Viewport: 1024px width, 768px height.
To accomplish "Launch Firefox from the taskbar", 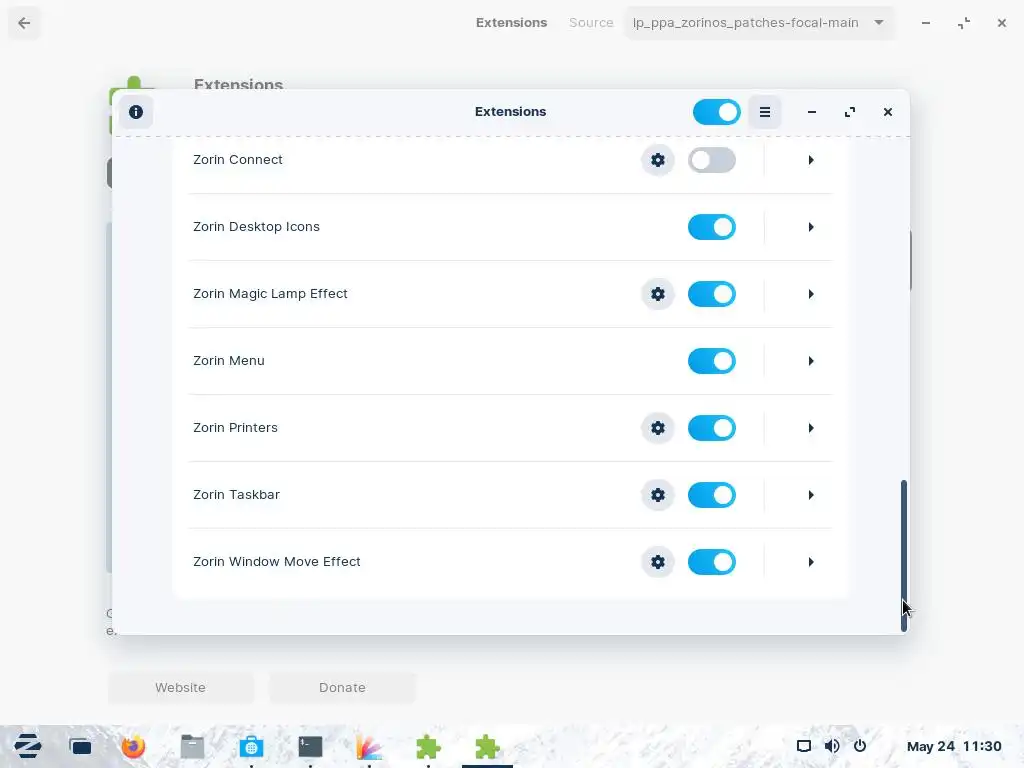I will (133, 746).
